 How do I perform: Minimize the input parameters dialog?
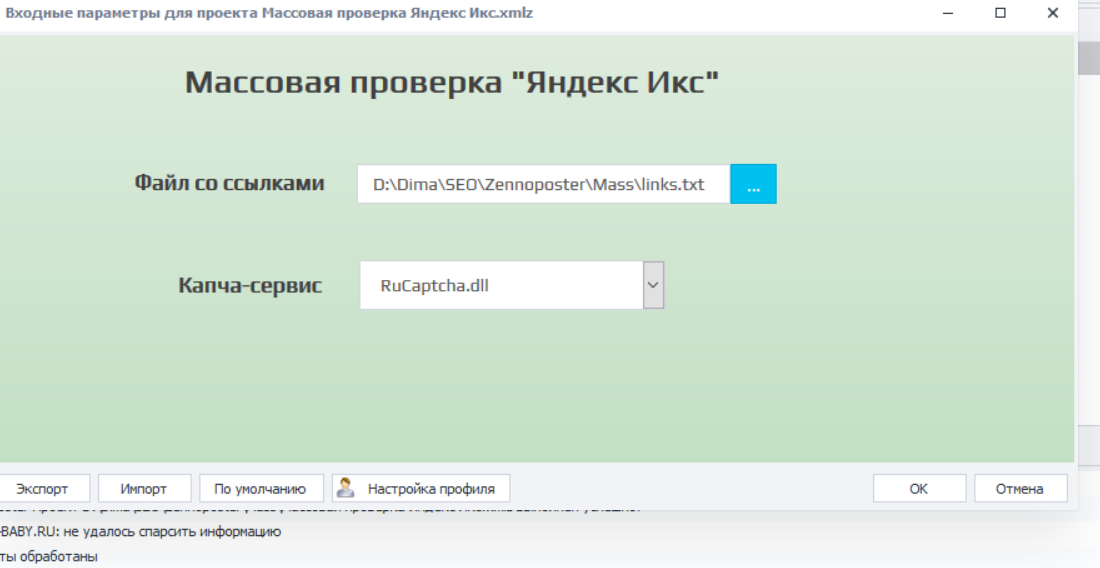948,13
